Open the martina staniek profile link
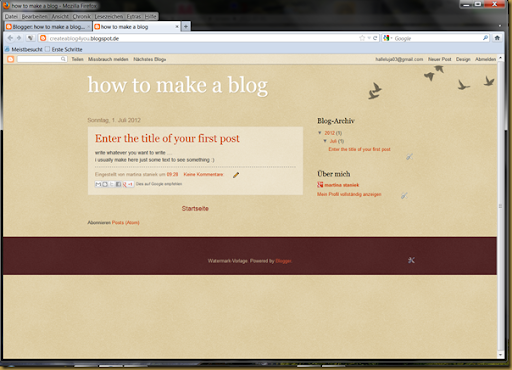This screenshot has width=512, height=370. coord(342,185)
